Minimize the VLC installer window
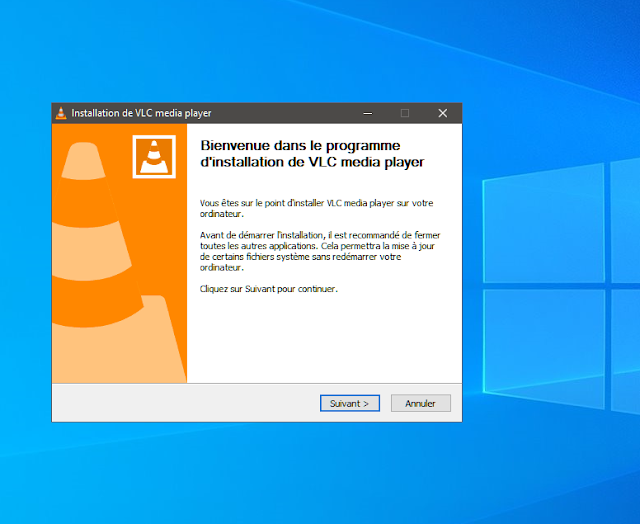 [x=368, y=113]
